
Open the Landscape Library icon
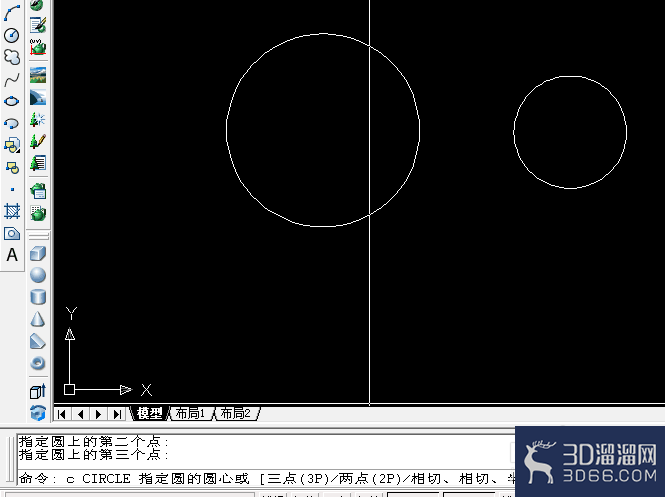point(38,163)
